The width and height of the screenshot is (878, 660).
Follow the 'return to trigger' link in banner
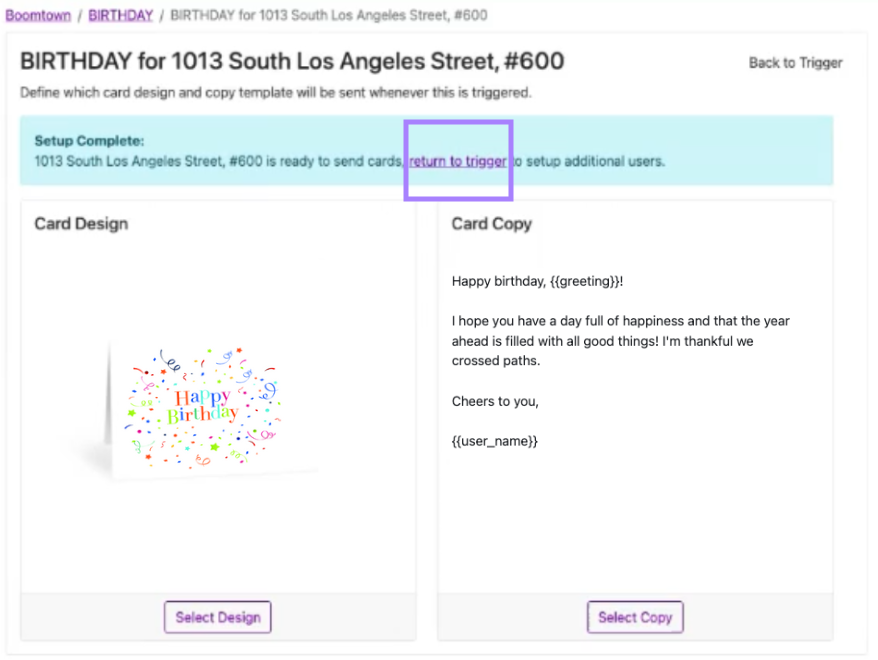(x=457, y=161)
